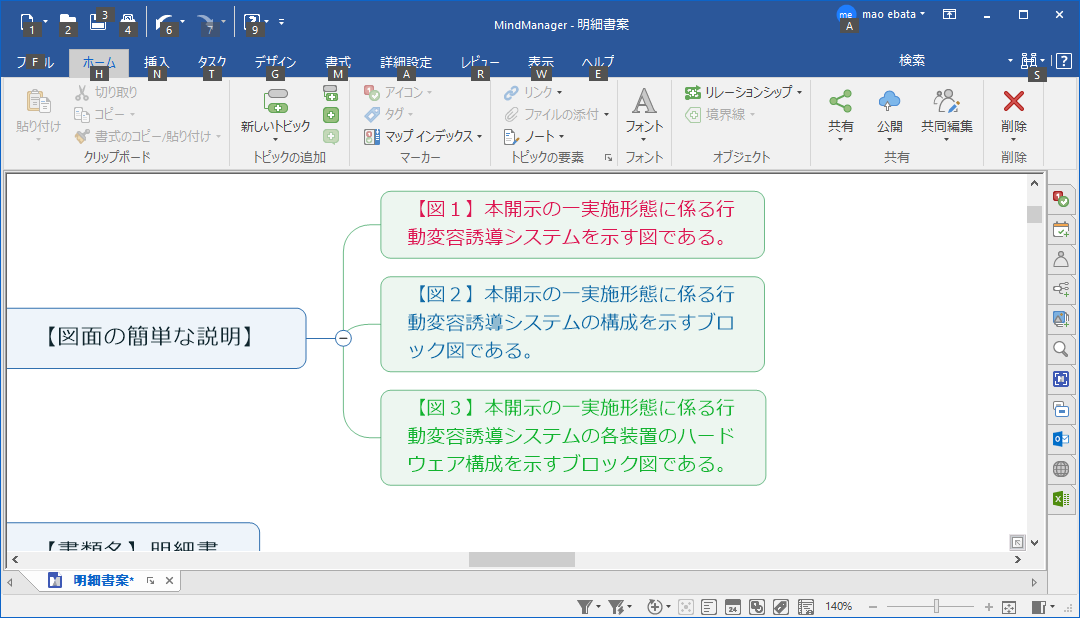Expand the Map Index (マップ インデックス) dropdown
1080x618 pixels.
tap(479, 136)
